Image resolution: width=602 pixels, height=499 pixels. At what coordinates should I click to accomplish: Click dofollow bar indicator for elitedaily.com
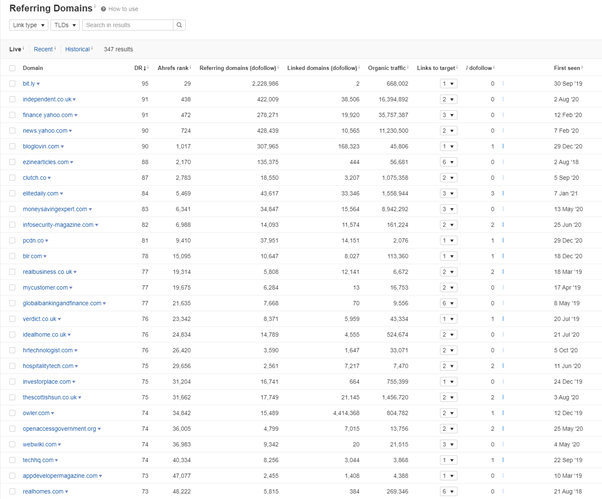(x=503, y=193)
